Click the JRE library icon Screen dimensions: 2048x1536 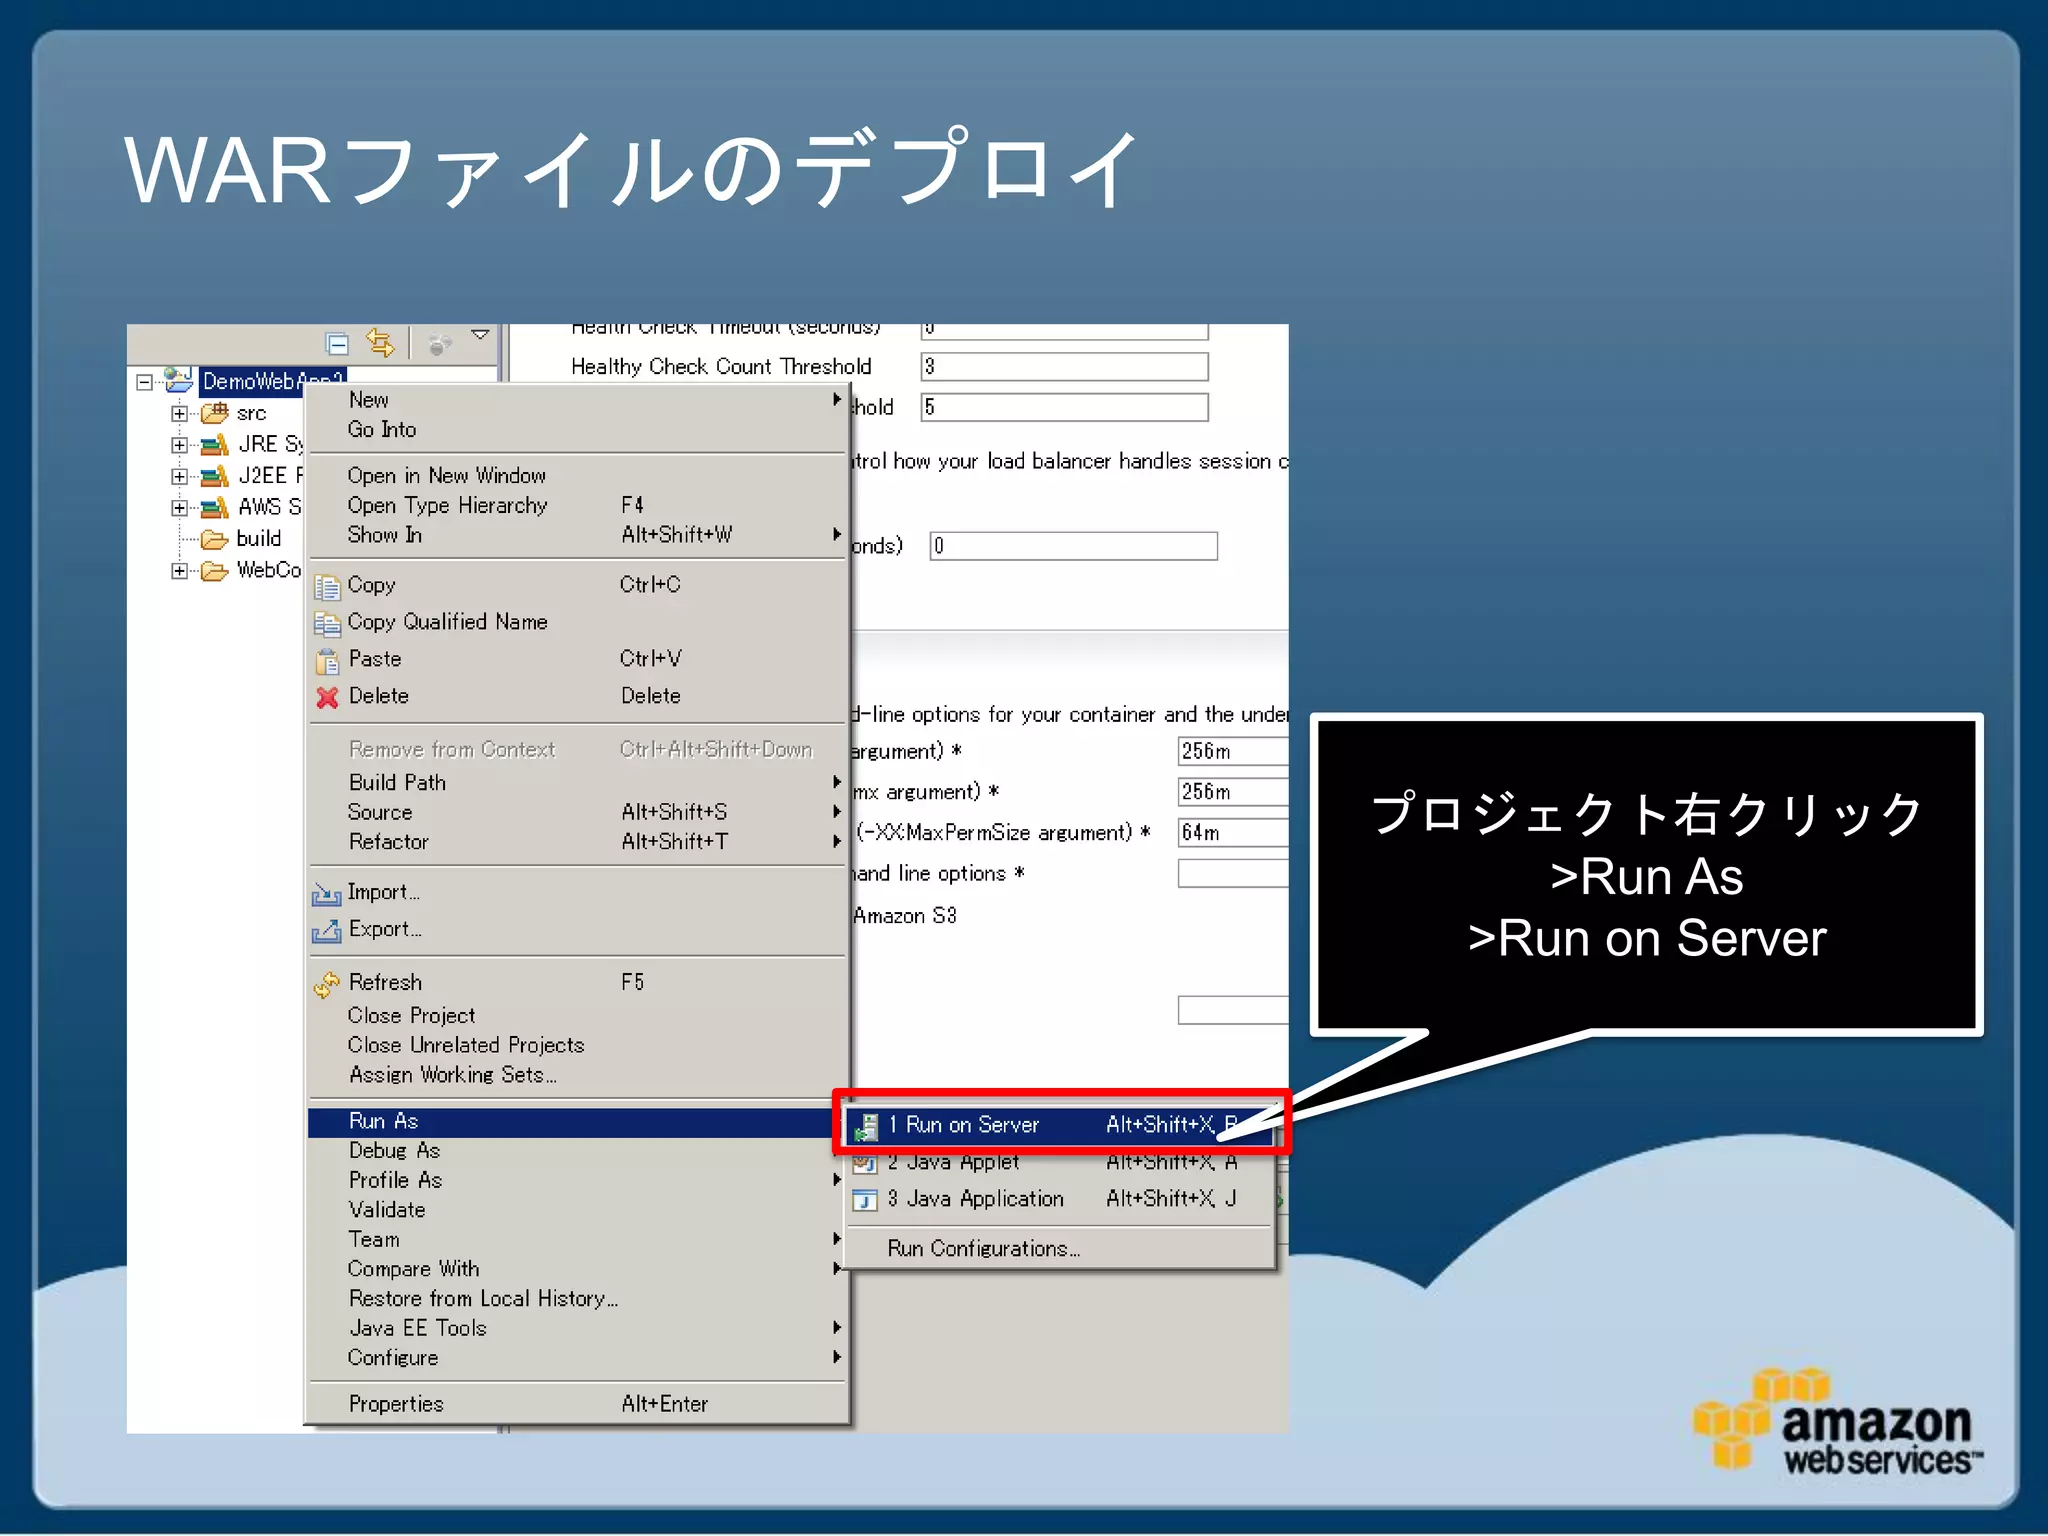pyautogui.click(x=215, y=445)
